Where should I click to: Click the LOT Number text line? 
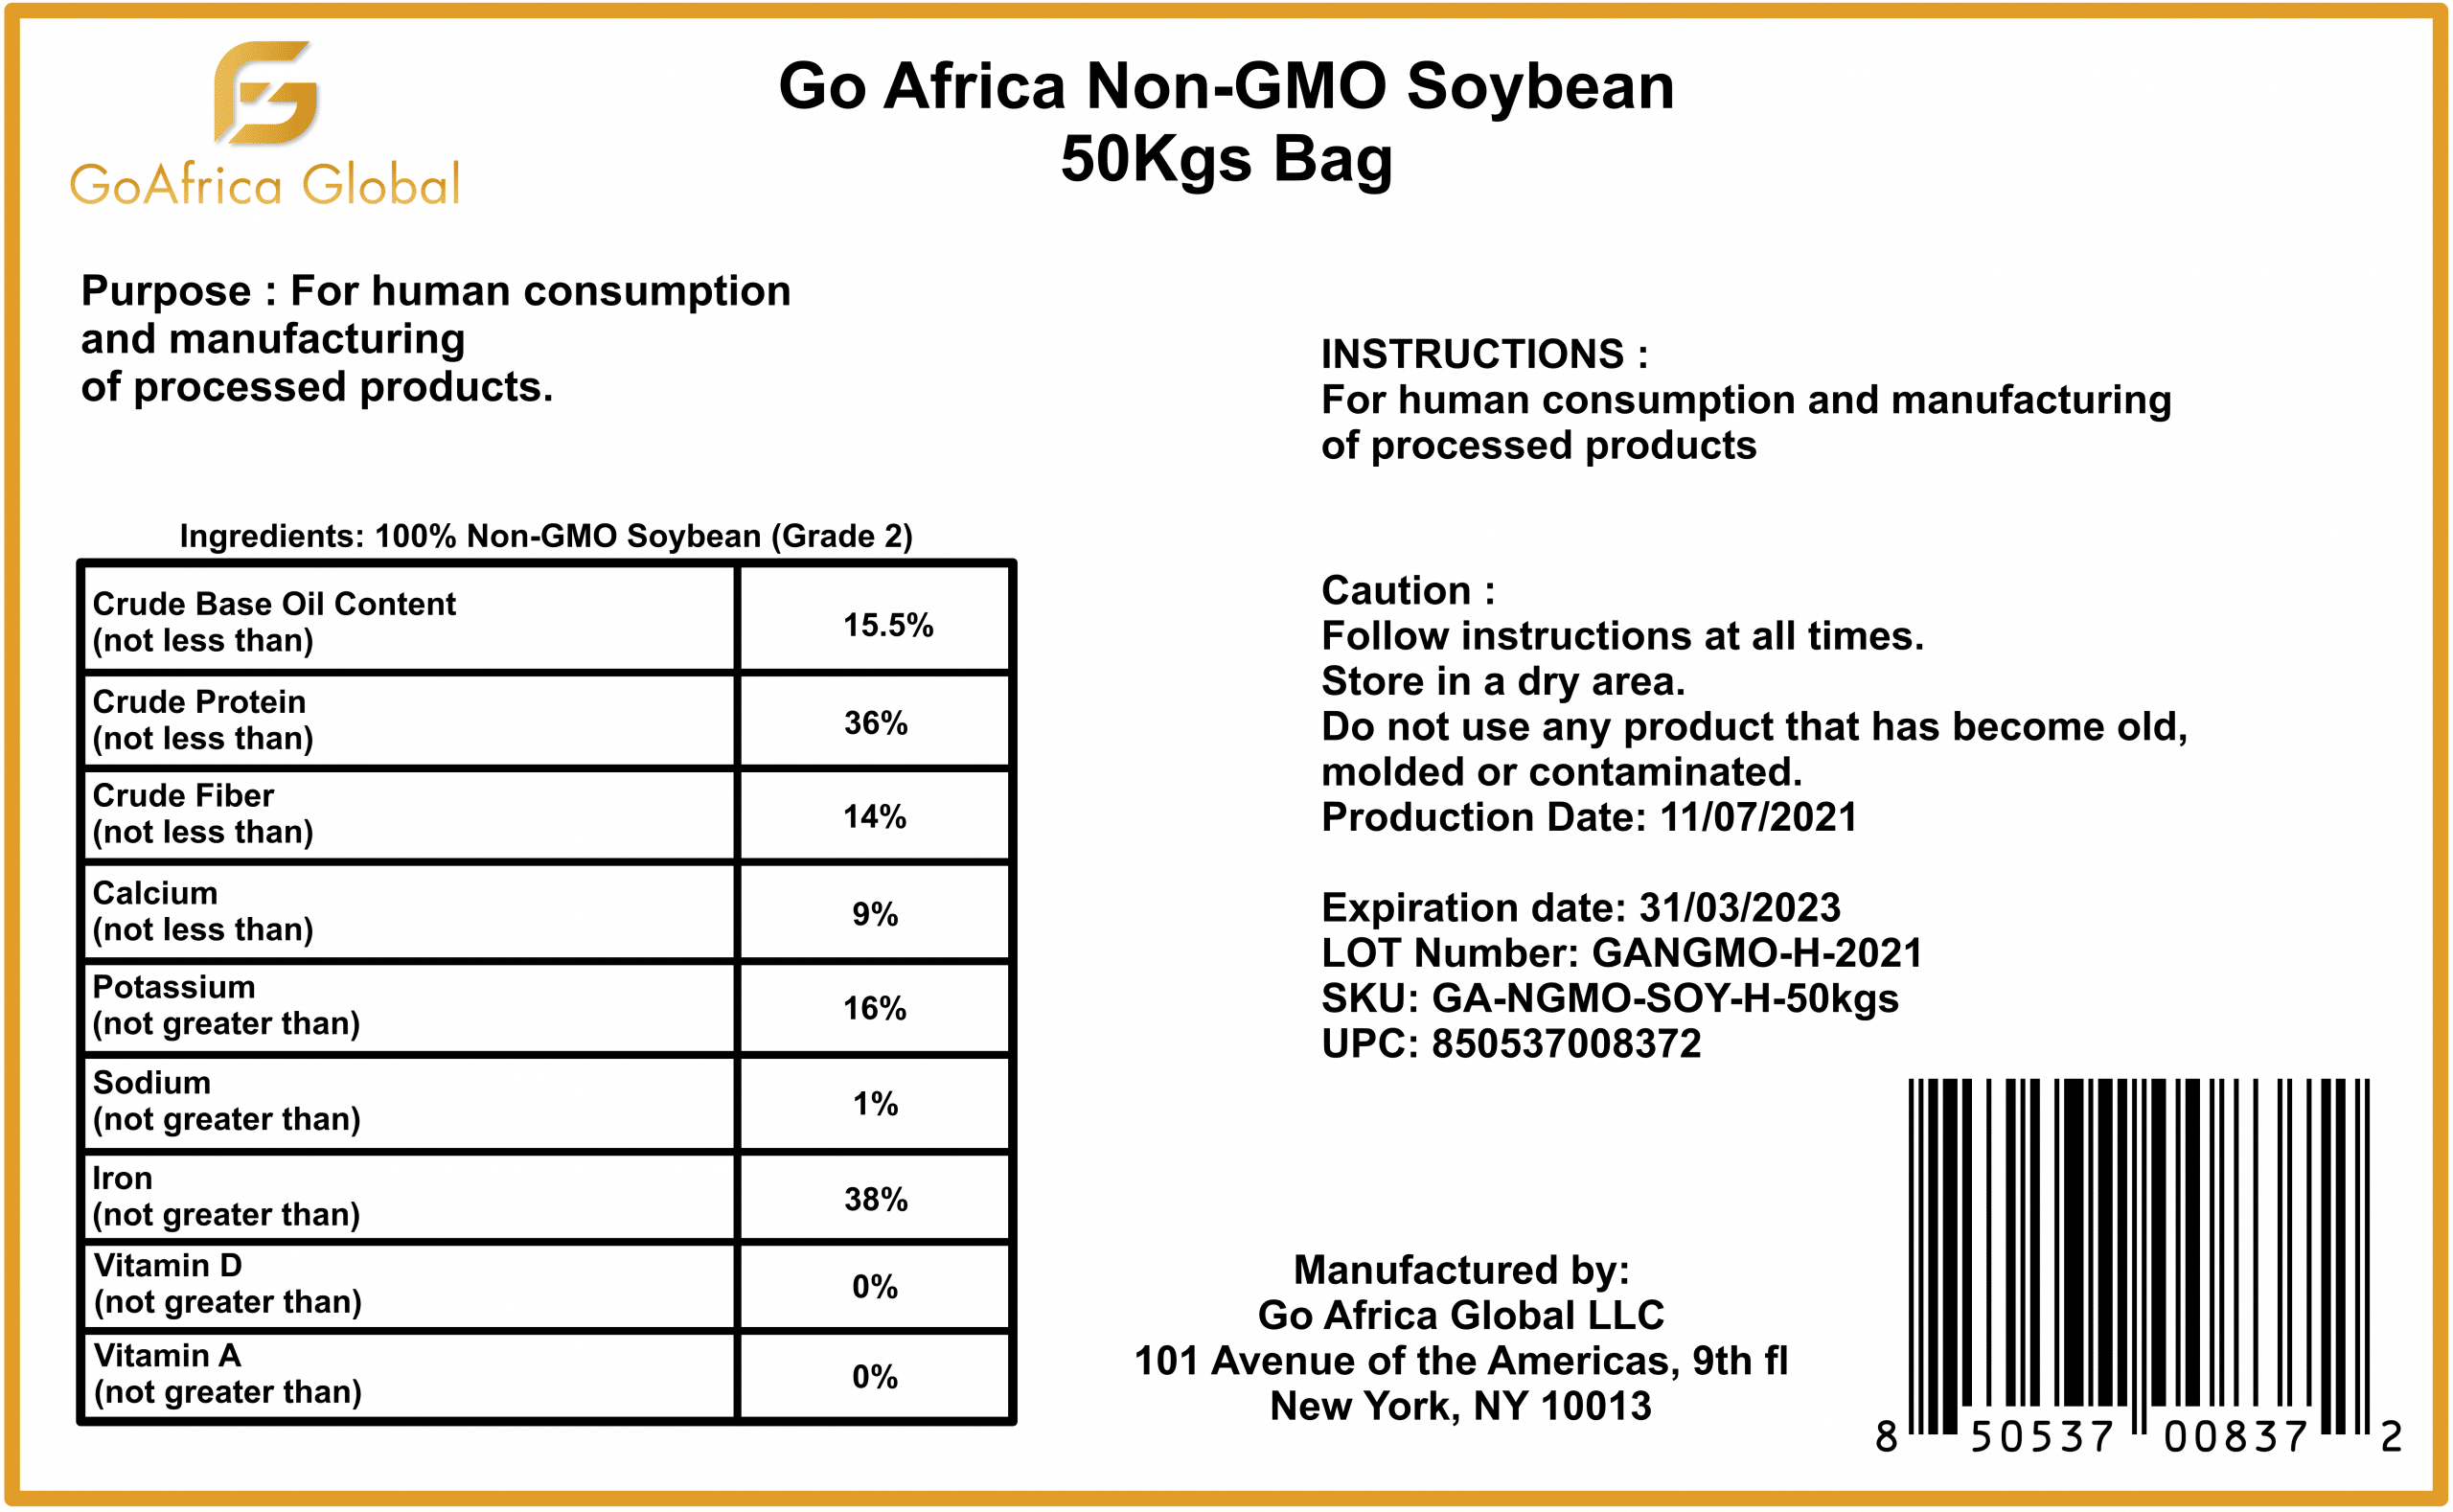(x=1621, y=953)
